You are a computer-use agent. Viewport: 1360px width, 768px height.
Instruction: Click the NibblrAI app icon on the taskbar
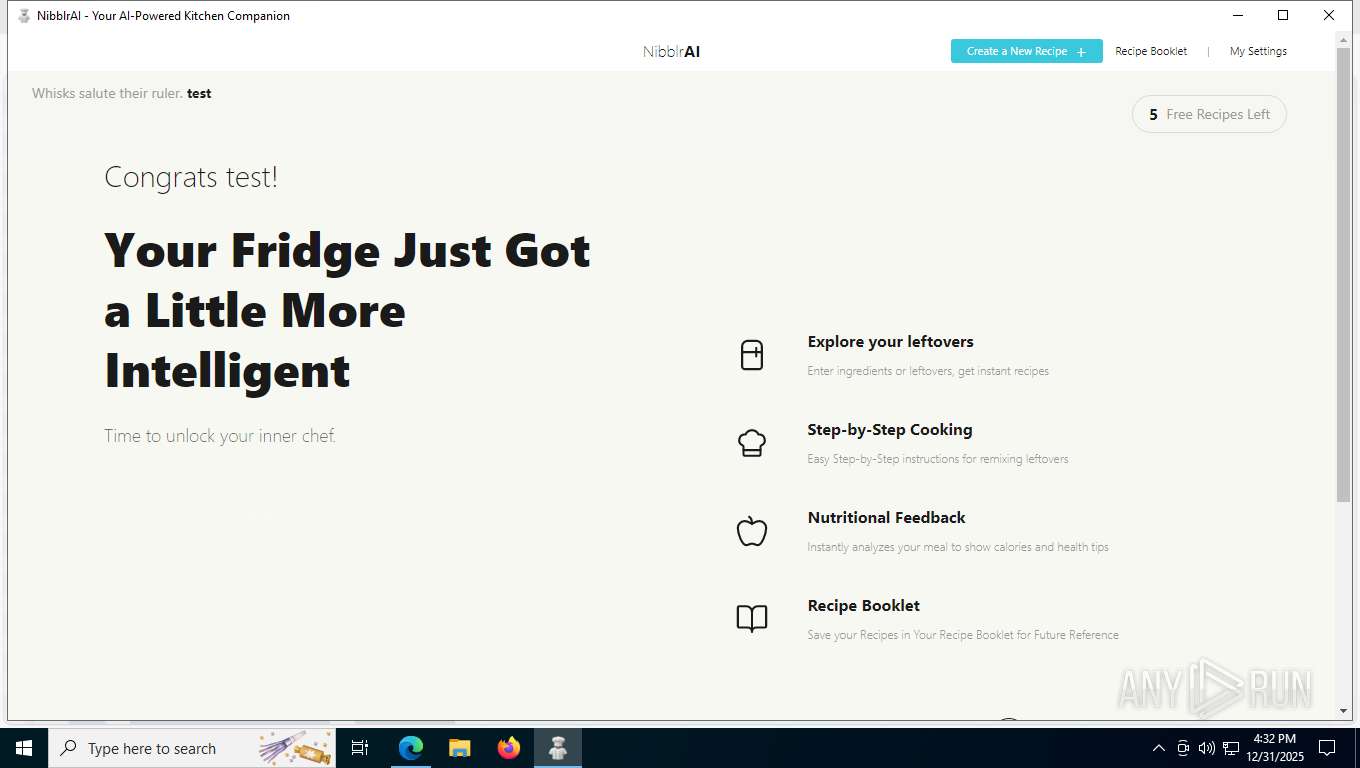coord(558,748)
